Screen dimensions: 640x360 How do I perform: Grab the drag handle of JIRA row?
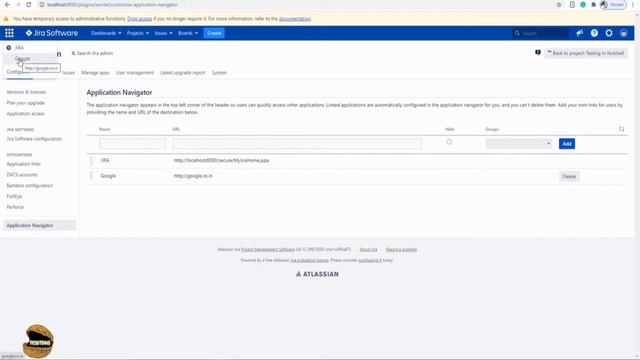coord(91,160)
